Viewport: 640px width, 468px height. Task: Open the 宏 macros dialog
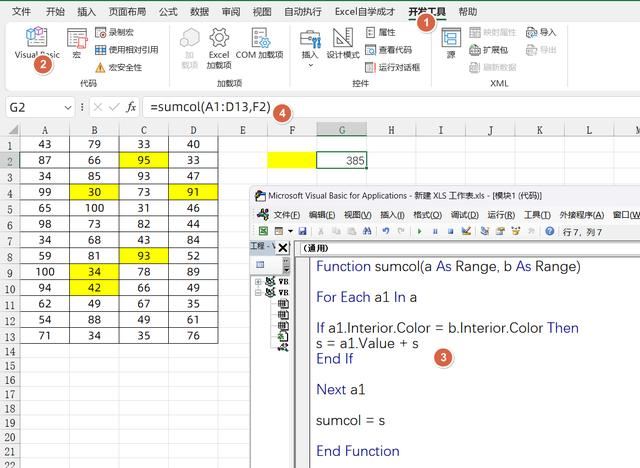[77, 43]
